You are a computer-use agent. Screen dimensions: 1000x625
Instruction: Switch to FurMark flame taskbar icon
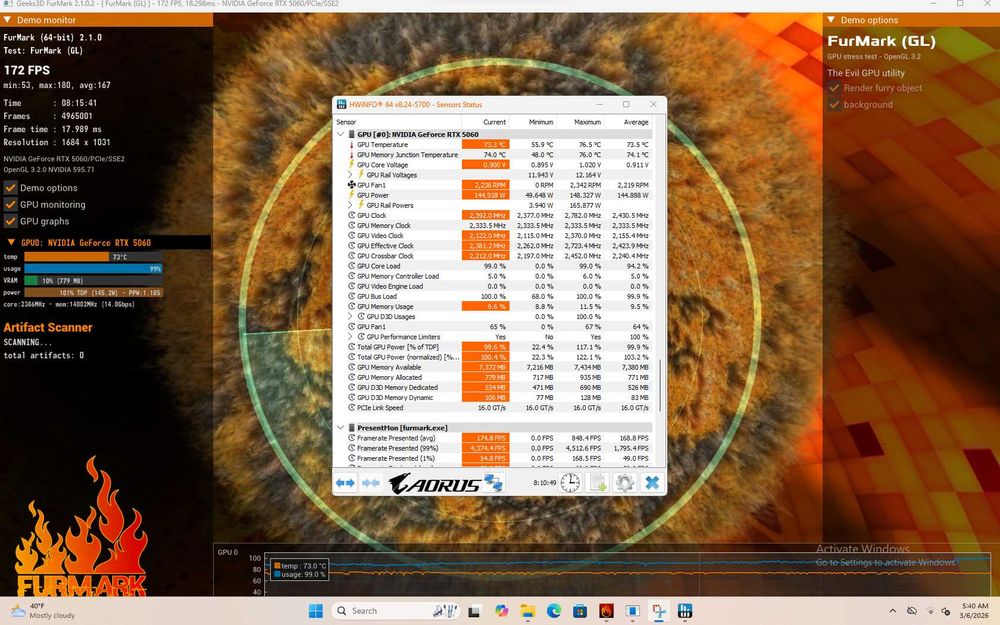(x=606, y=611)
